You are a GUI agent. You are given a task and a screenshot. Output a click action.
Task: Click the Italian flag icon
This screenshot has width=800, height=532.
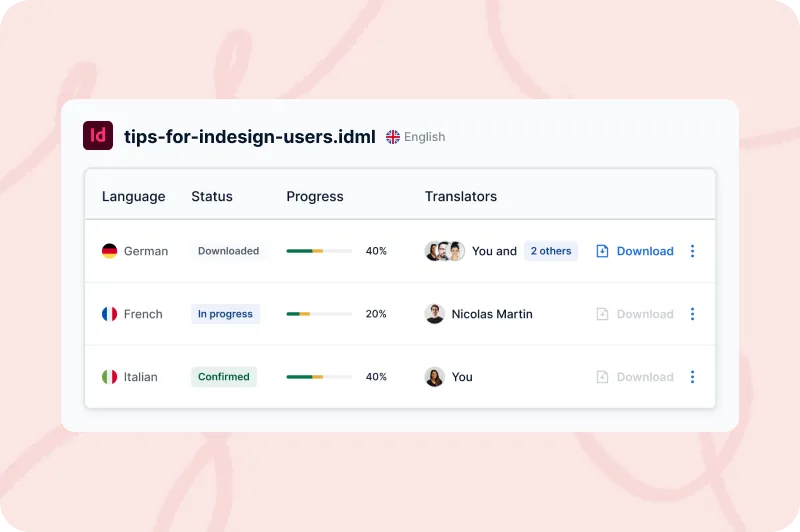pos(109,377)
